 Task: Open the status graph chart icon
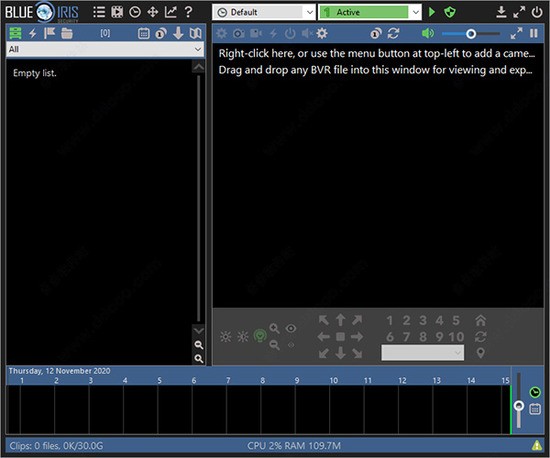pos(170,12)
